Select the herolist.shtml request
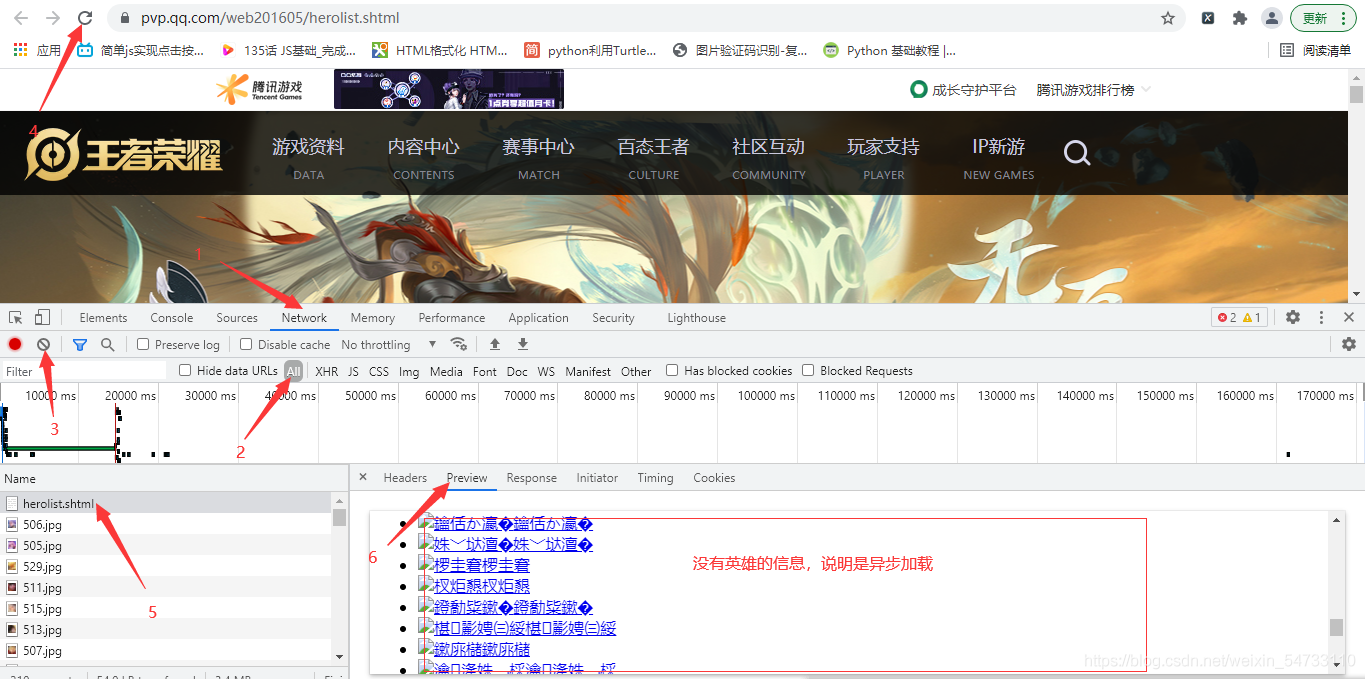 (x=166, y=504)
